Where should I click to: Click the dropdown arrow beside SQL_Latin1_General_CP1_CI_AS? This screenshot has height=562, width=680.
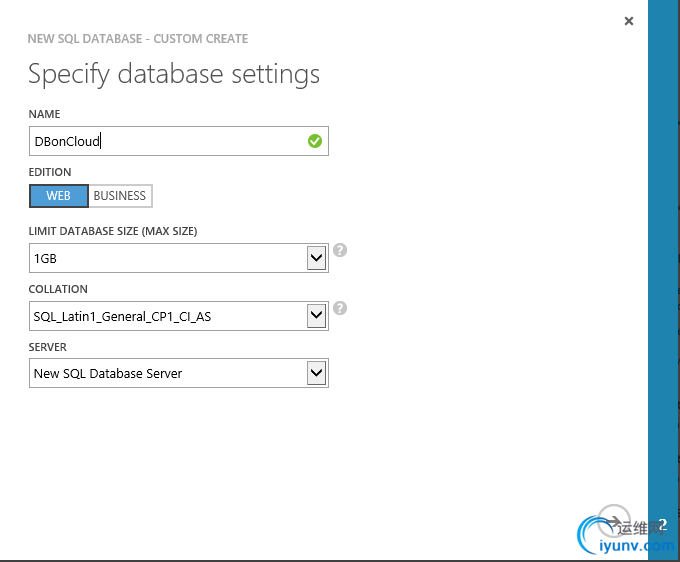pos(316,317)
